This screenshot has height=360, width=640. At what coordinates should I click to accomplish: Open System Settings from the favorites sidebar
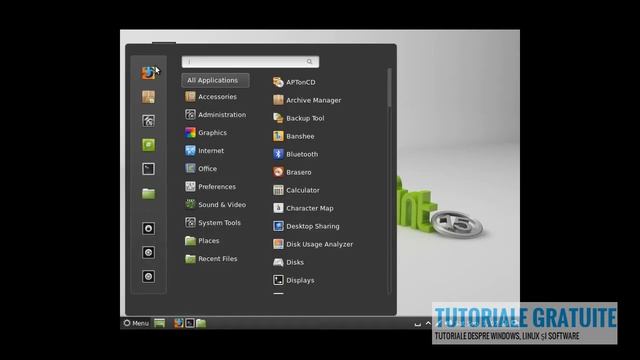click(148, 121)
